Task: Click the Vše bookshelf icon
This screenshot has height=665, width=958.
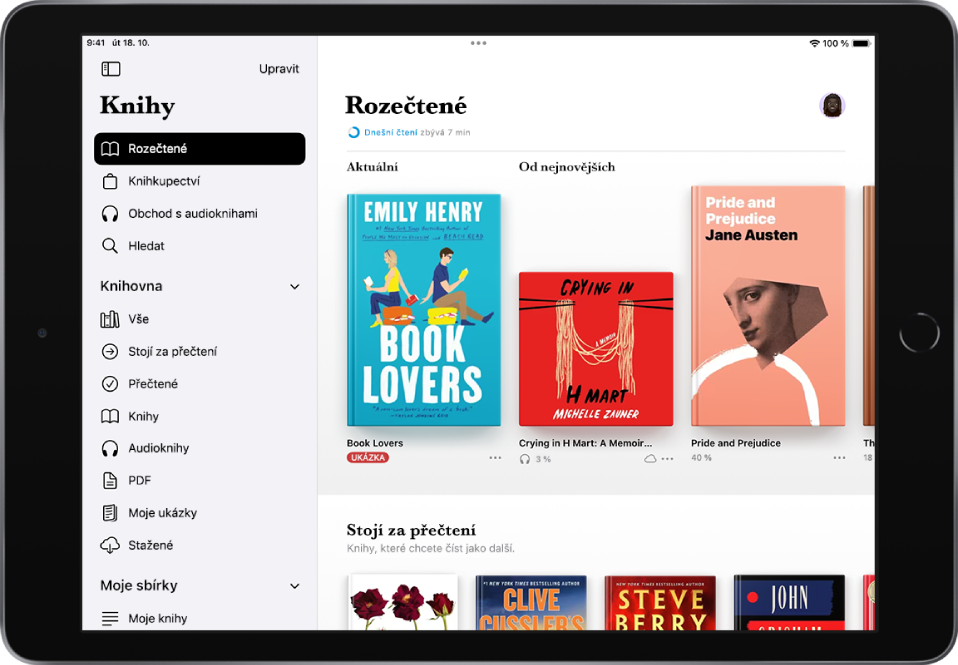Action: tap(110, 319)
